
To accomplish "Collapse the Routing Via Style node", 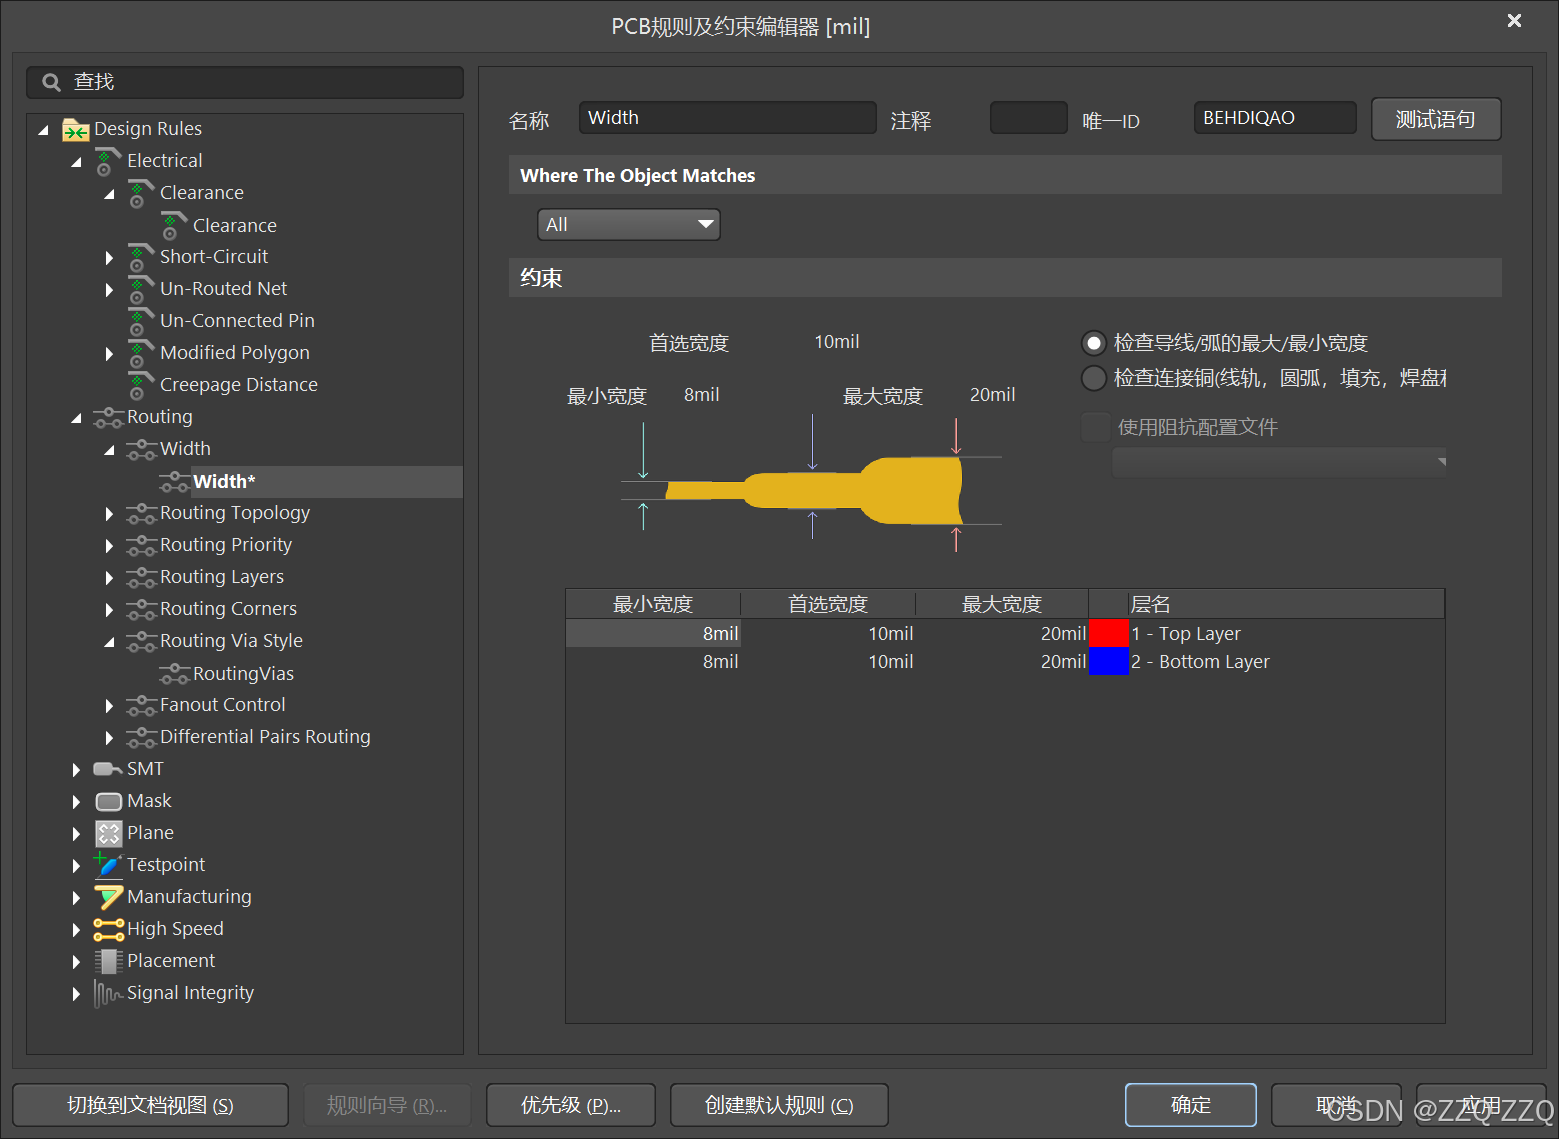I will pyautogui.click(x=109, y=642).
